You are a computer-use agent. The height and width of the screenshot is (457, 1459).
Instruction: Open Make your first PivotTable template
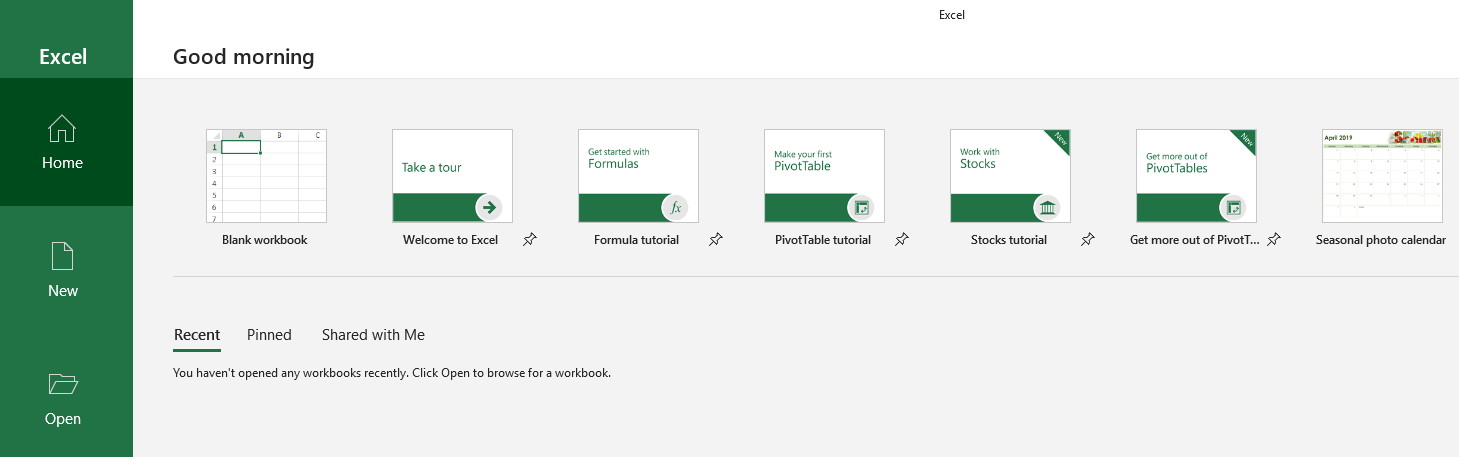coord(824,176)
